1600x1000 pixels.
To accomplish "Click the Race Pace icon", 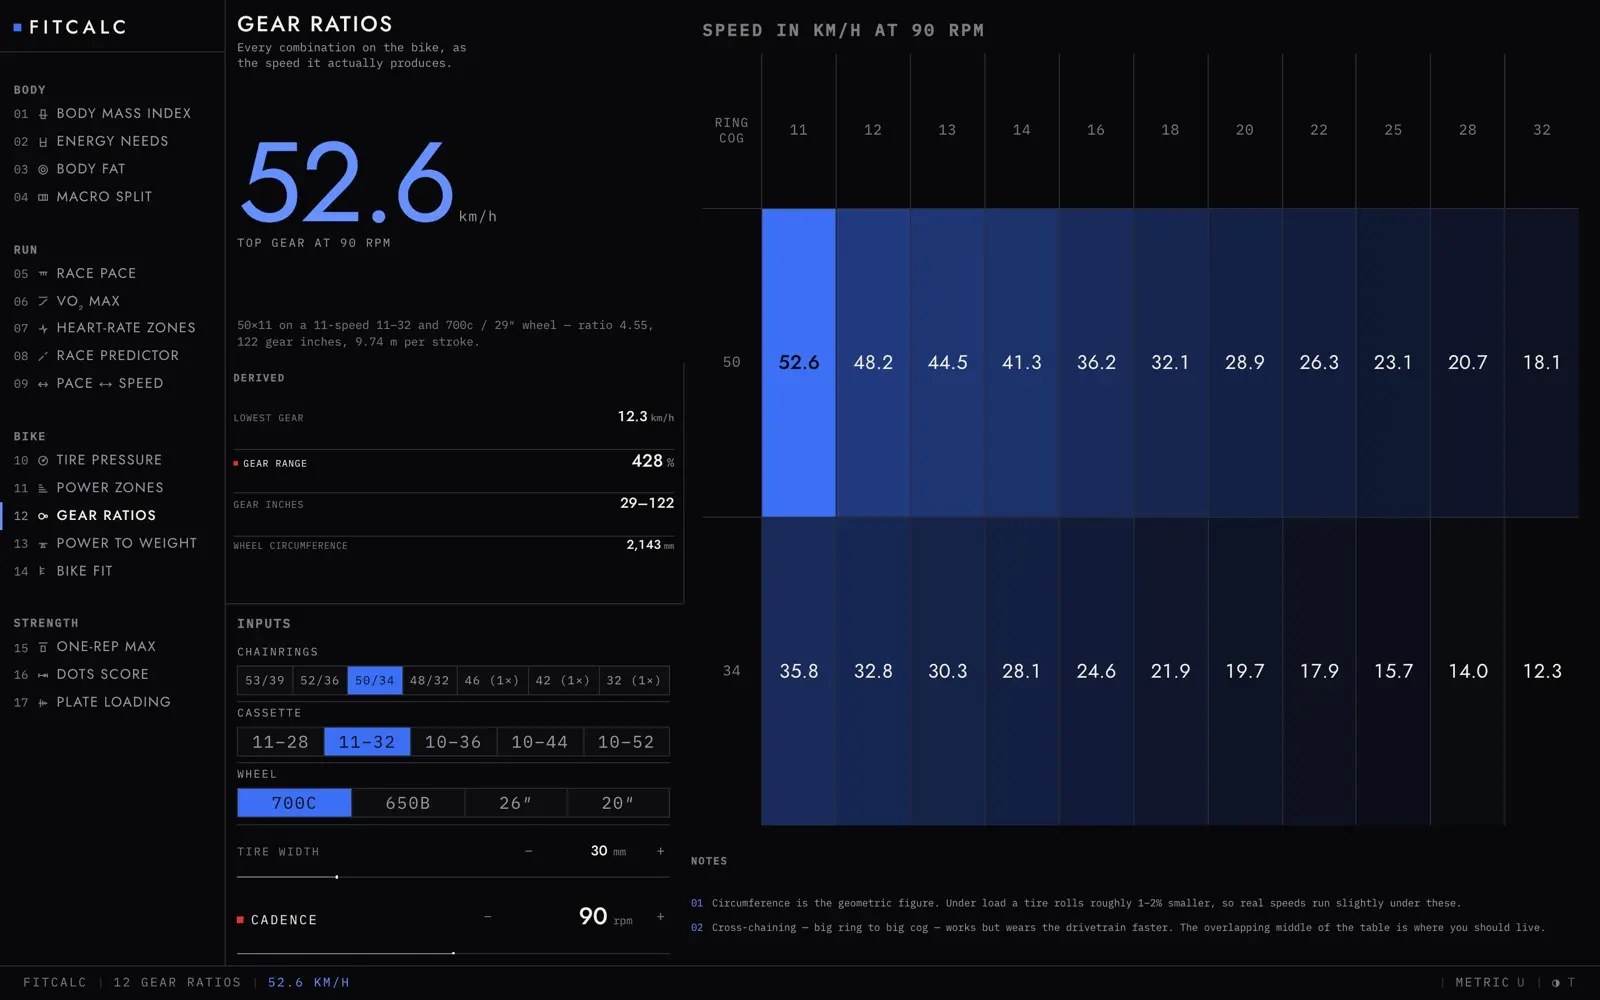I will point(43,274).
